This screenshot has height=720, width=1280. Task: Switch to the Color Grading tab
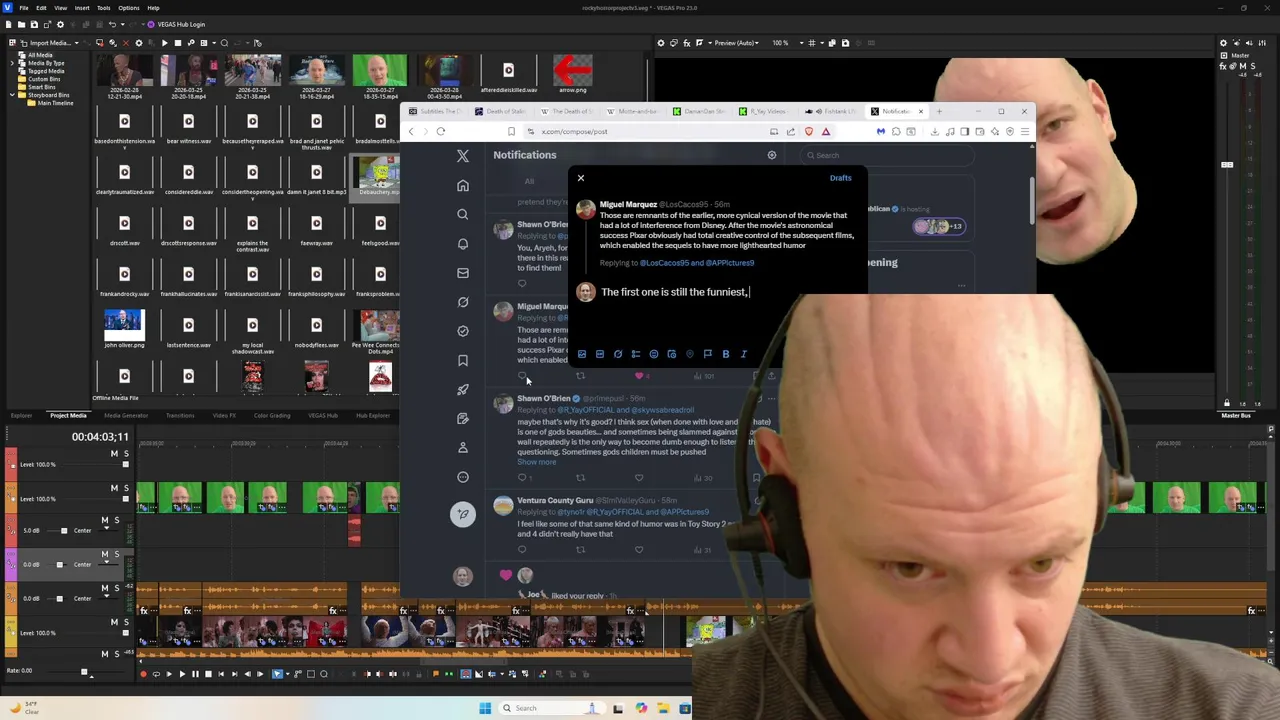pyautogui.click(x=272, y=416)
